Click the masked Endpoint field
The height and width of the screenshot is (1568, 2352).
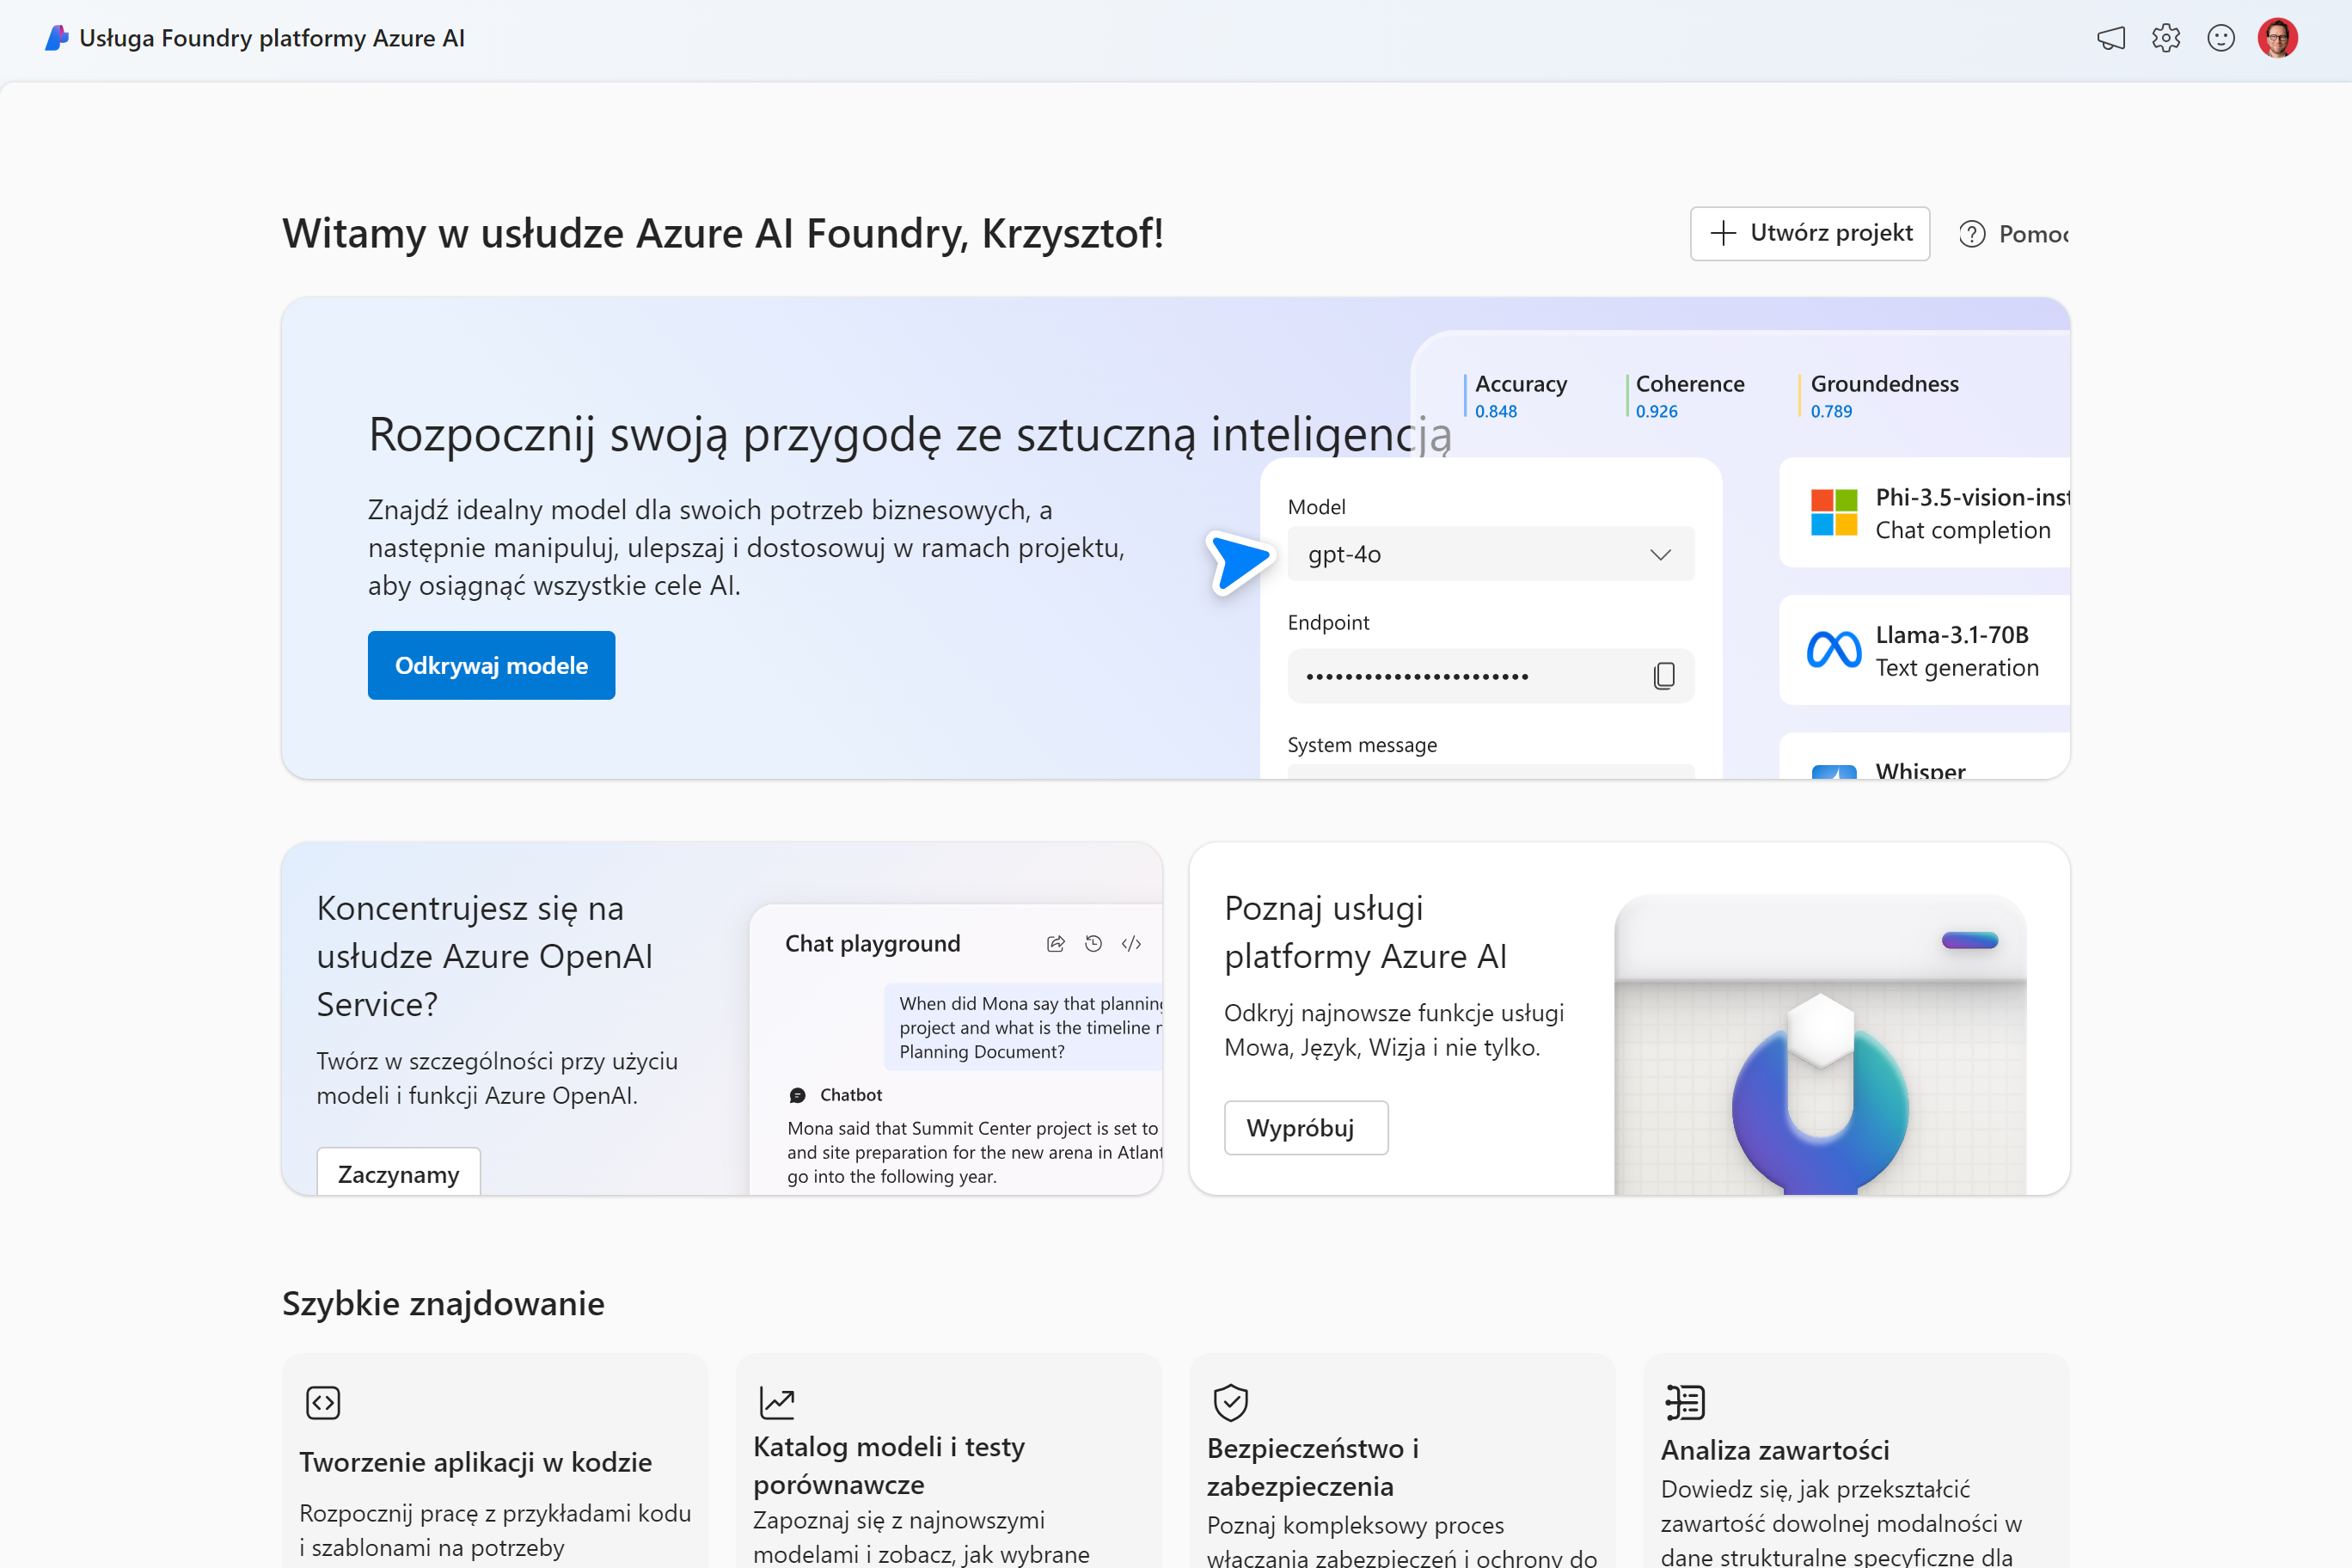click(x=1491, y=676)
